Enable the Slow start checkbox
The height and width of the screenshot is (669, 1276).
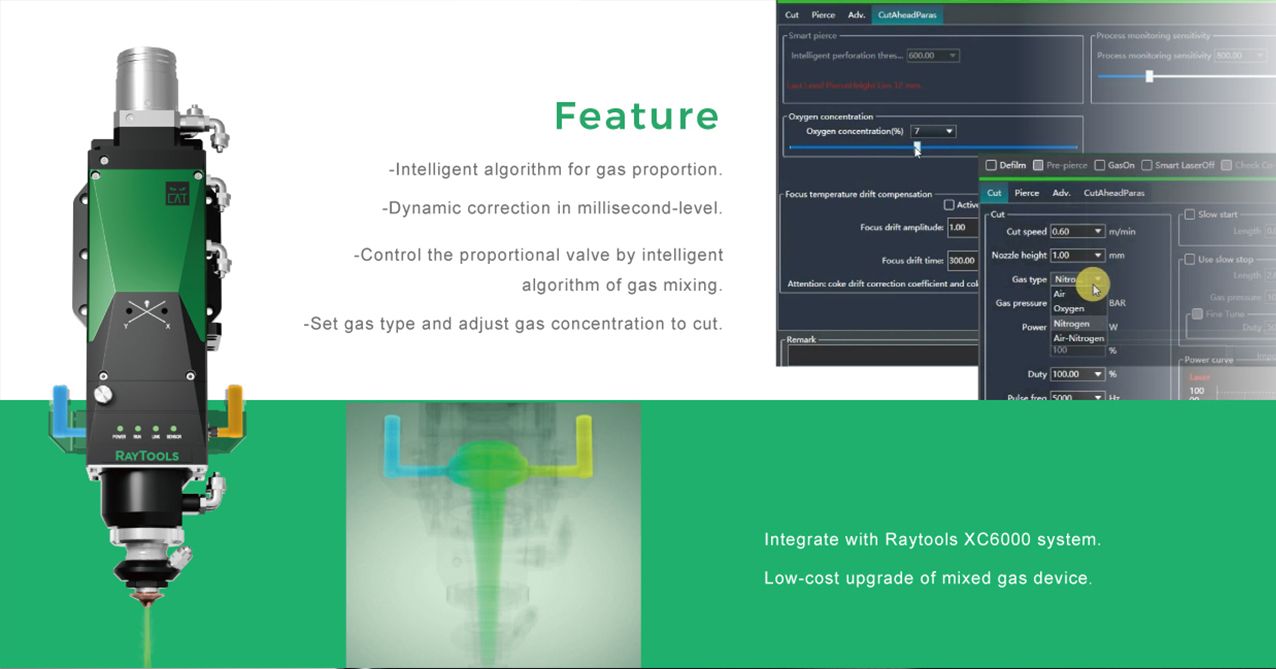point(1189,214)
